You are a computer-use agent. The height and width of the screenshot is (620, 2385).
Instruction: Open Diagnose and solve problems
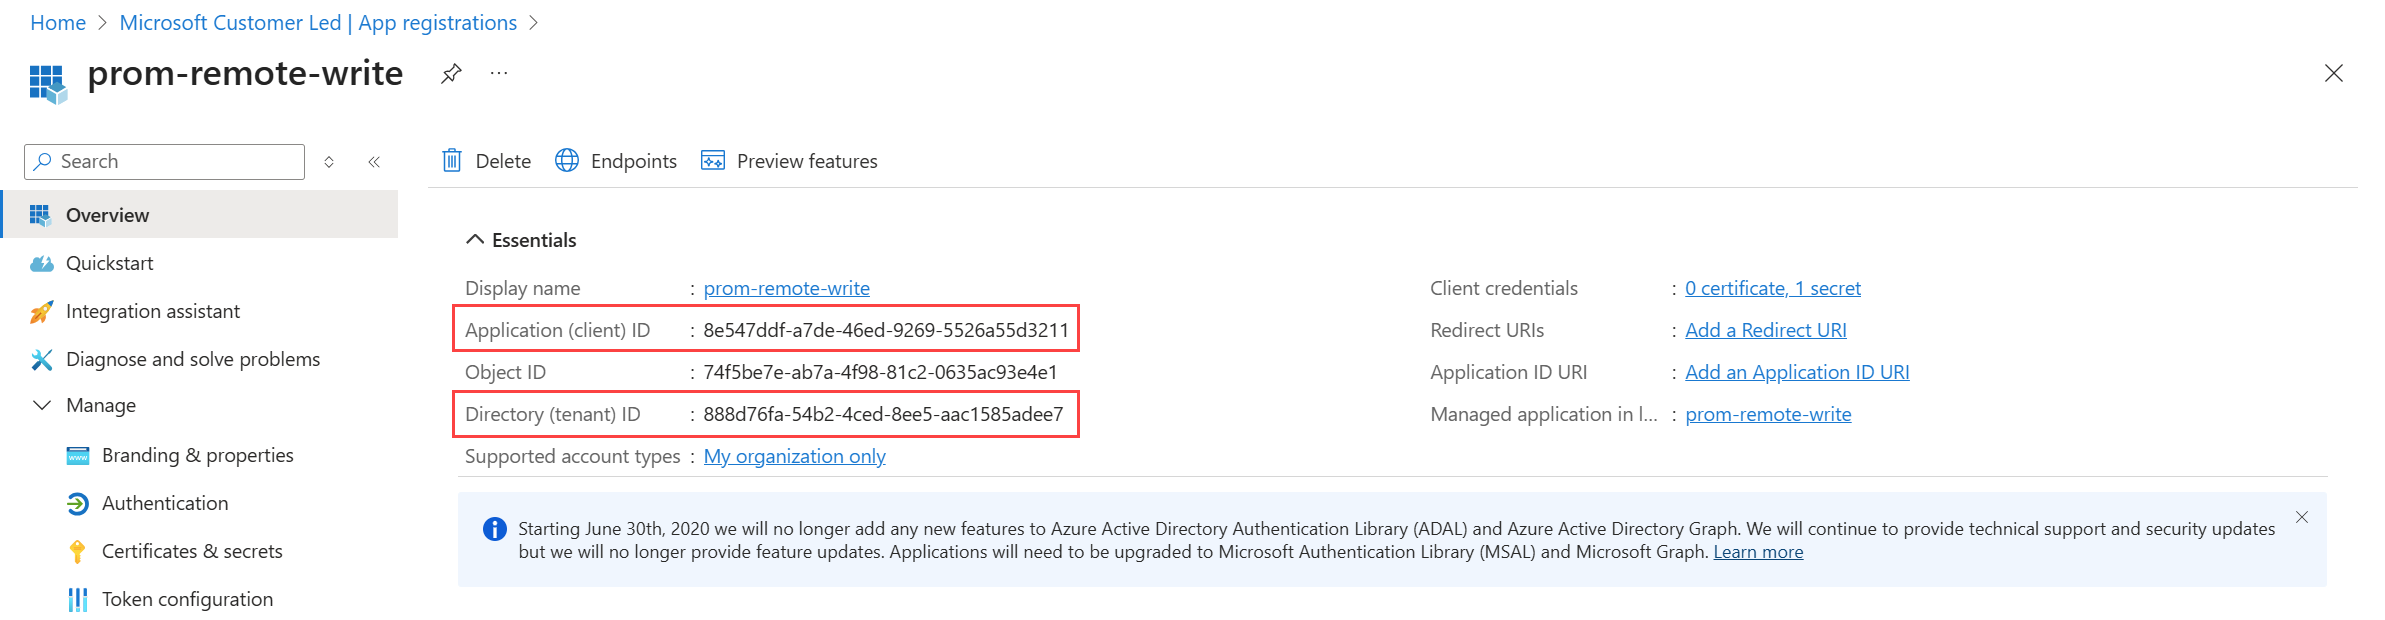click(x=192, y=359)
